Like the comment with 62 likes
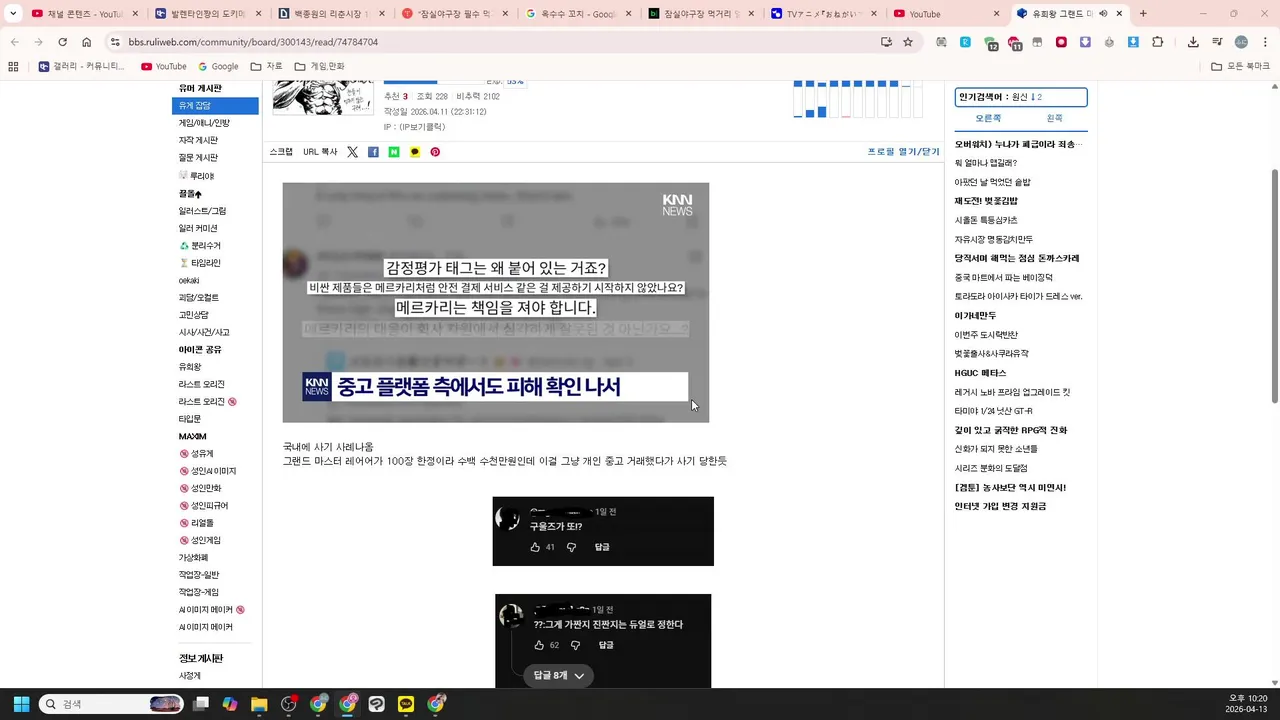The width and height of the screenshot is (1280, 720). pos(539,645)
